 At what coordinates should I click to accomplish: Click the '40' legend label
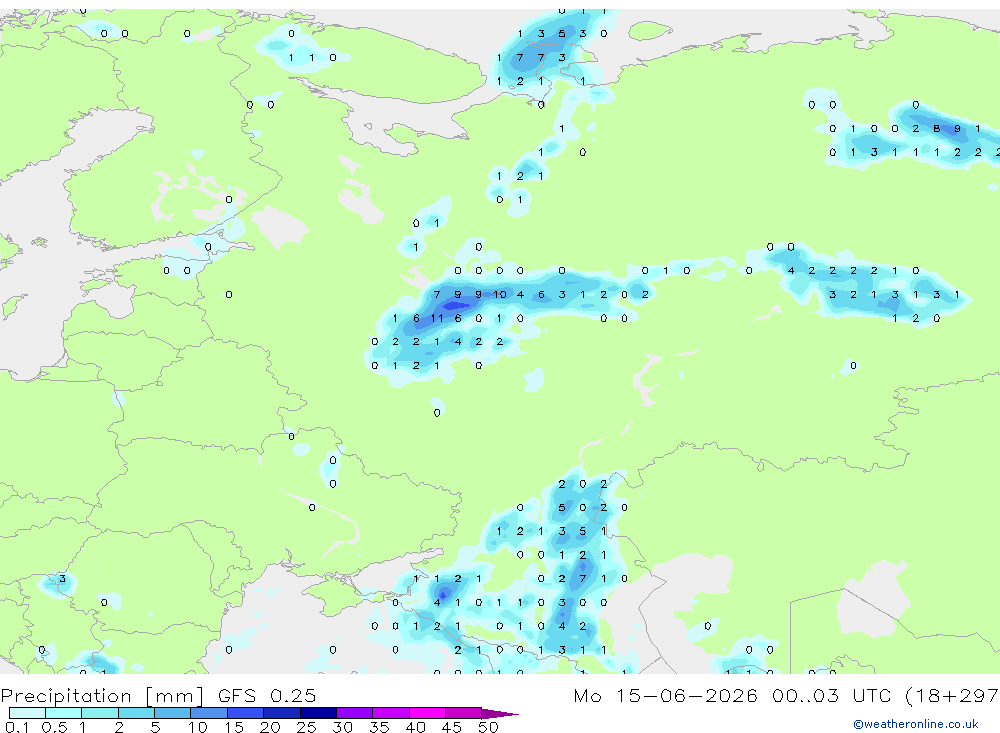pyautogui.click(x=416, y=727)
